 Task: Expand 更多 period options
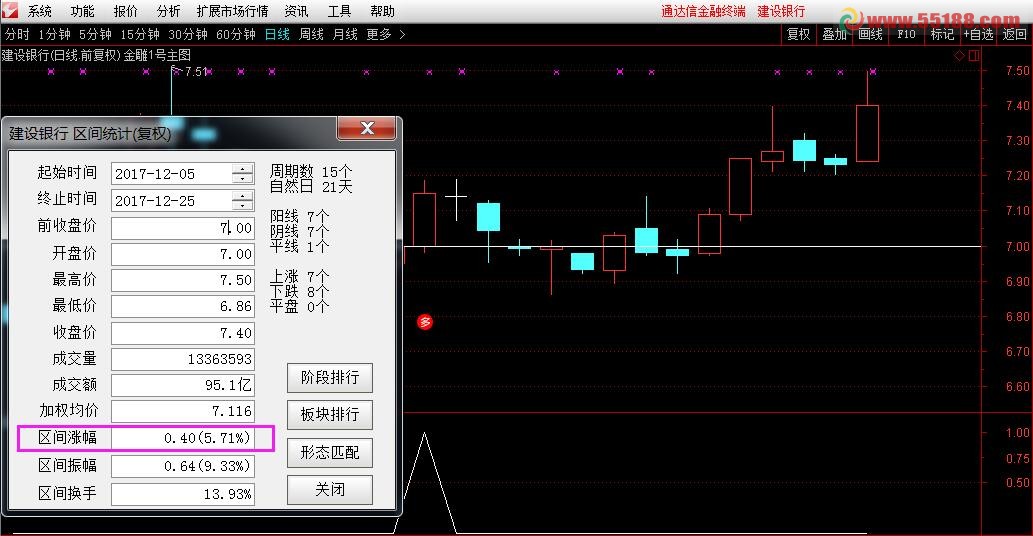tap(385, 34)
